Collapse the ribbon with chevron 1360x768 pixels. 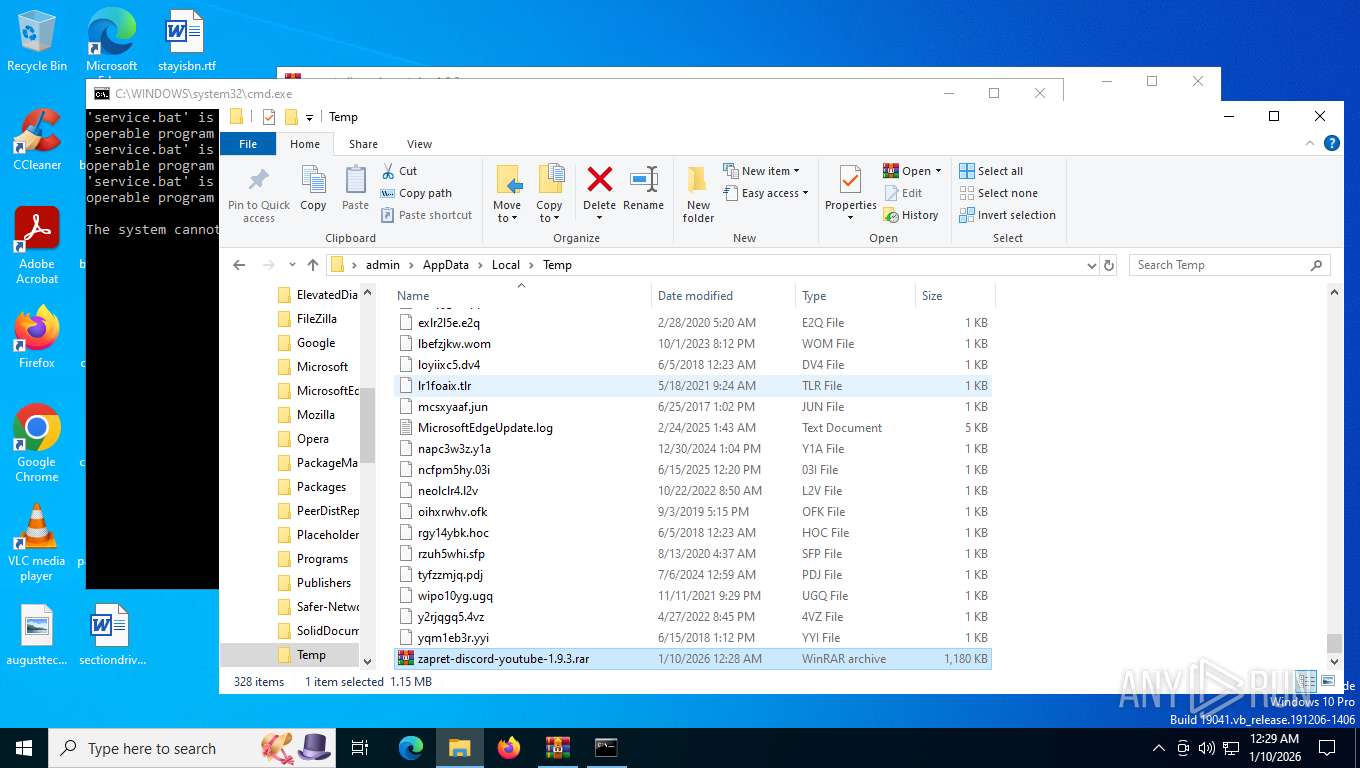(1310, 144)
